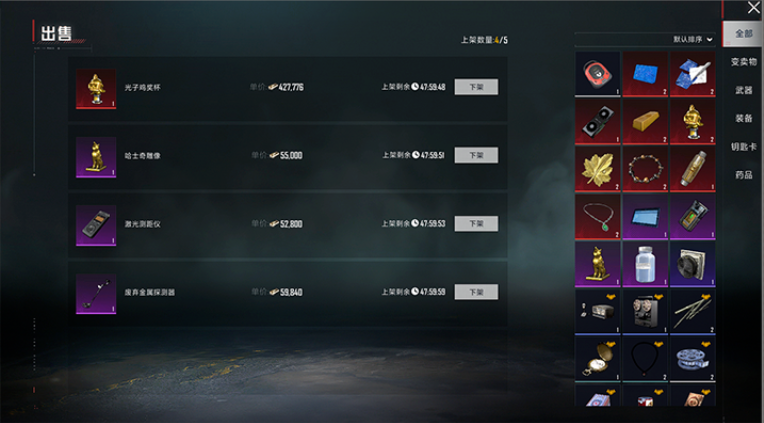Select the pocket watch inventory item

(x=597, y=358)
